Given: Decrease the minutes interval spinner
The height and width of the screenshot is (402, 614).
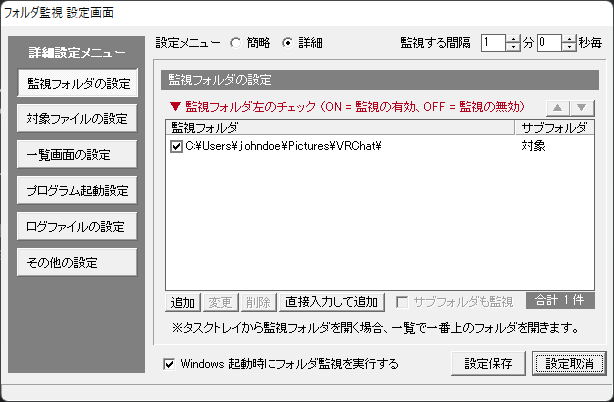Looking at the screenshot, I should [x=513, y=47].
